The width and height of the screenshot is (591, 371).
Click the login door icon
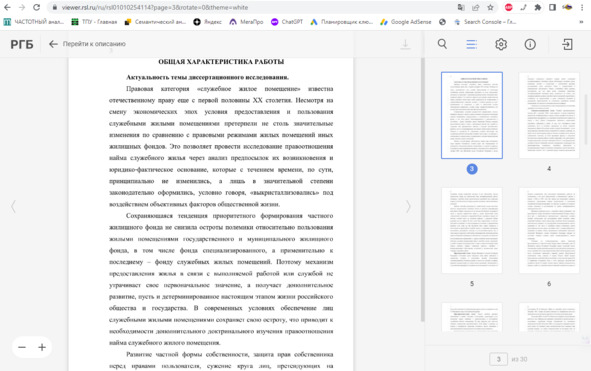pyautogui.click(x=567, y=44)
